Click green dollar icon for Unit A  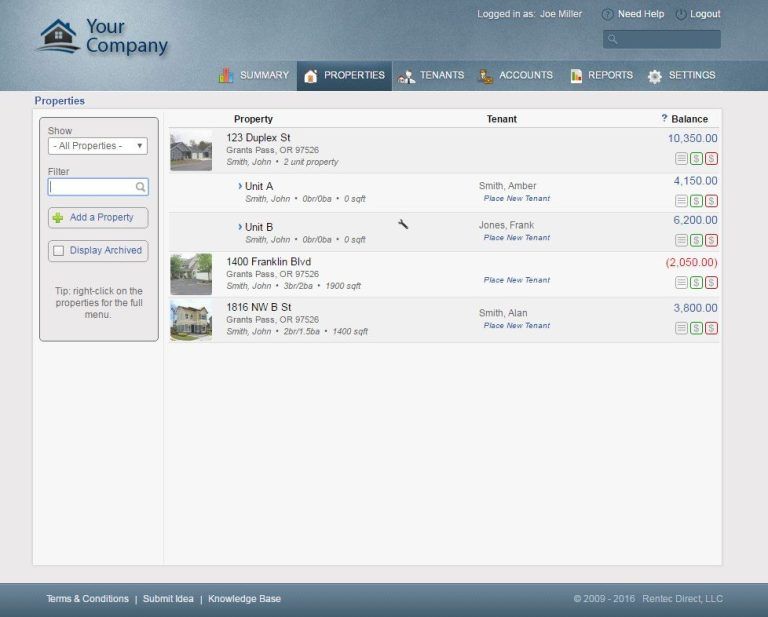tap(696, 201)
